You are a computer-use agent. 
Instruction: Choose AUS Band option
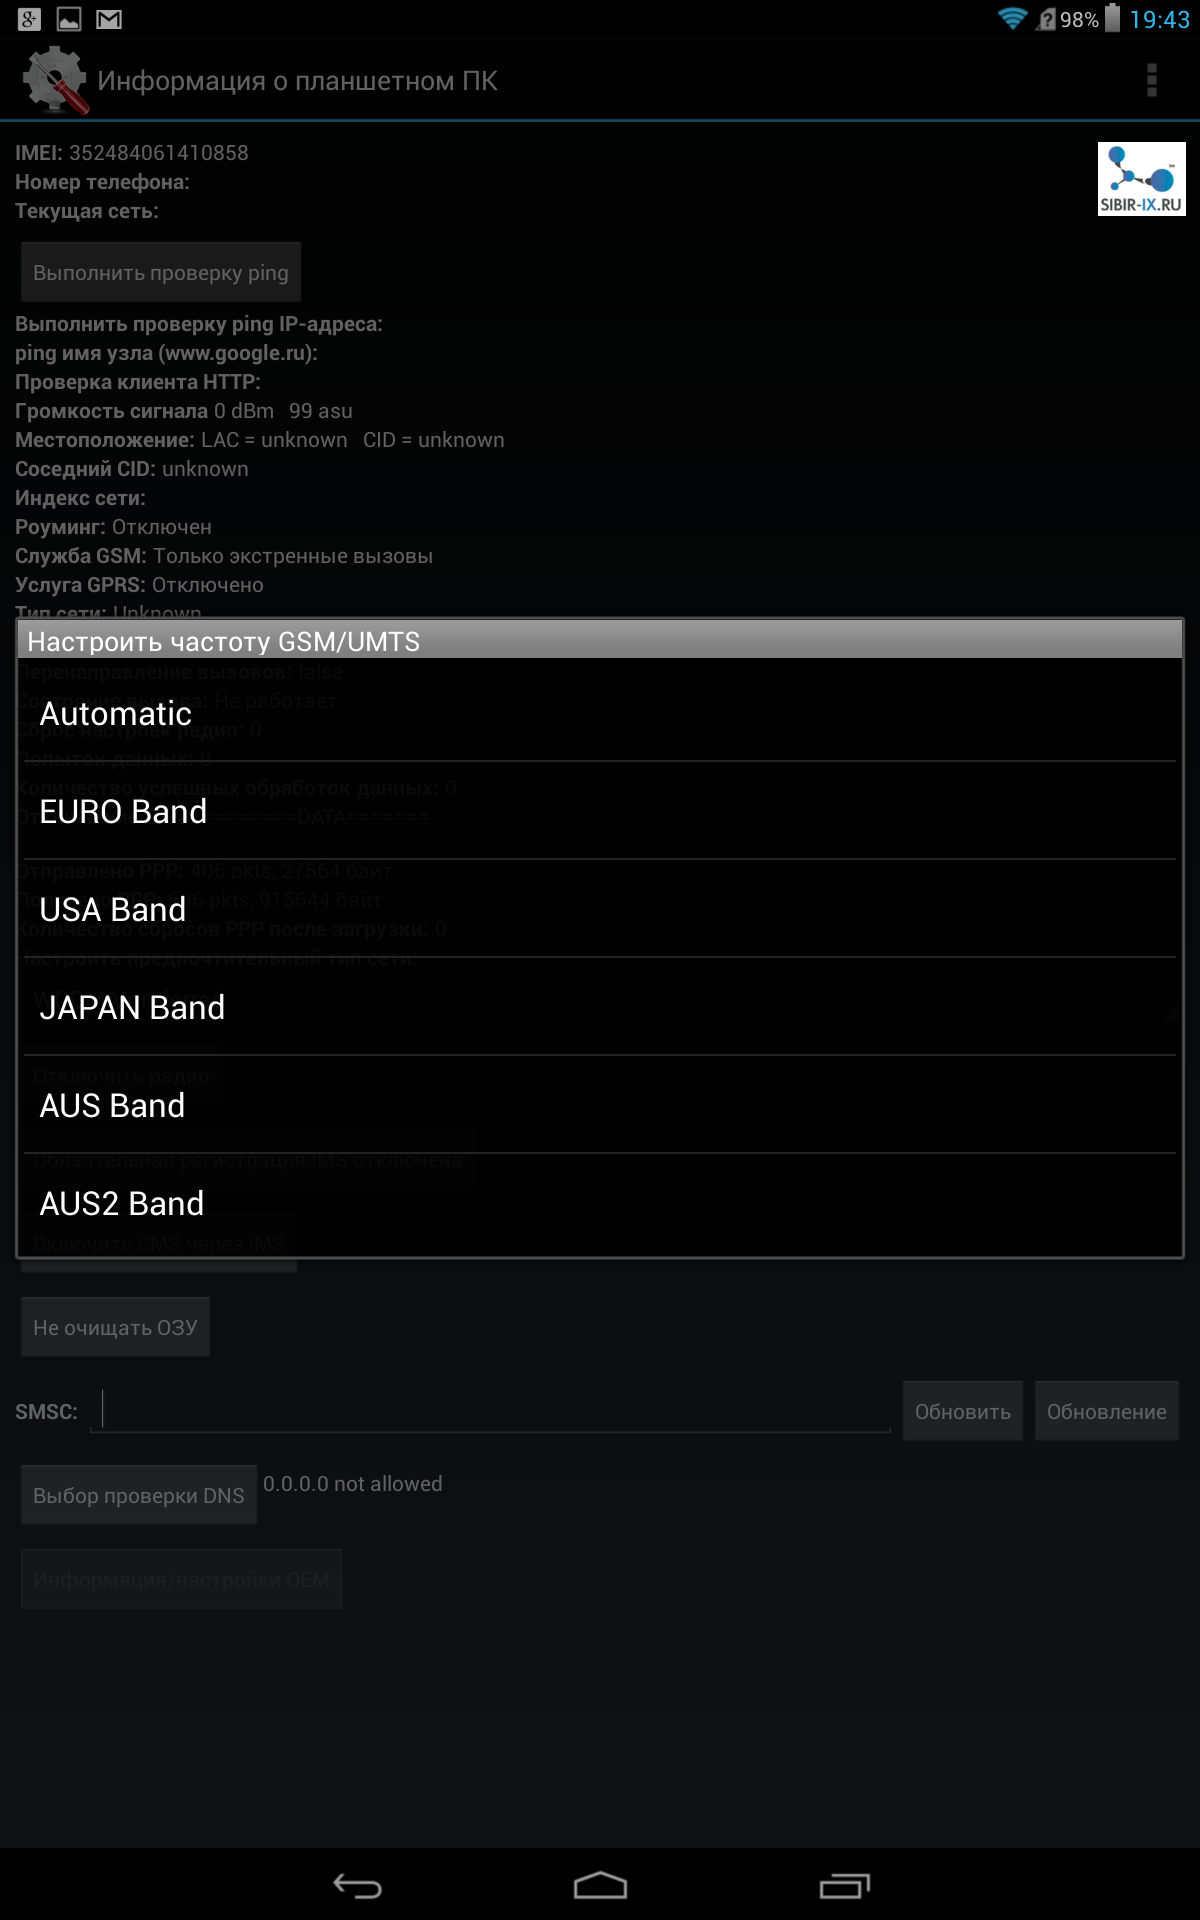coord(600,1105)
